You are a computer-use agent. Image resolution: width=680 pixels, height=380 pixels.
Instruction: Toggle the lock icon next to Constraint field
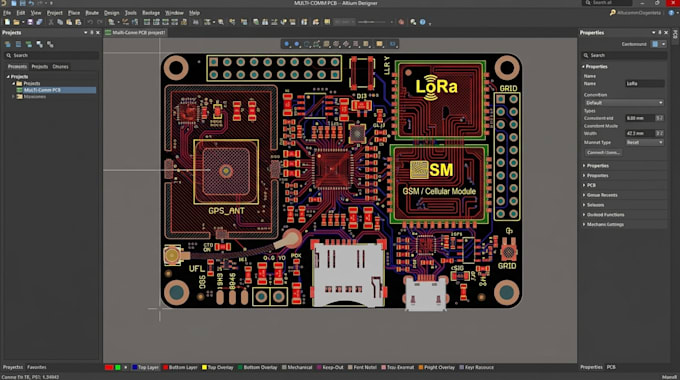(659, 118)
